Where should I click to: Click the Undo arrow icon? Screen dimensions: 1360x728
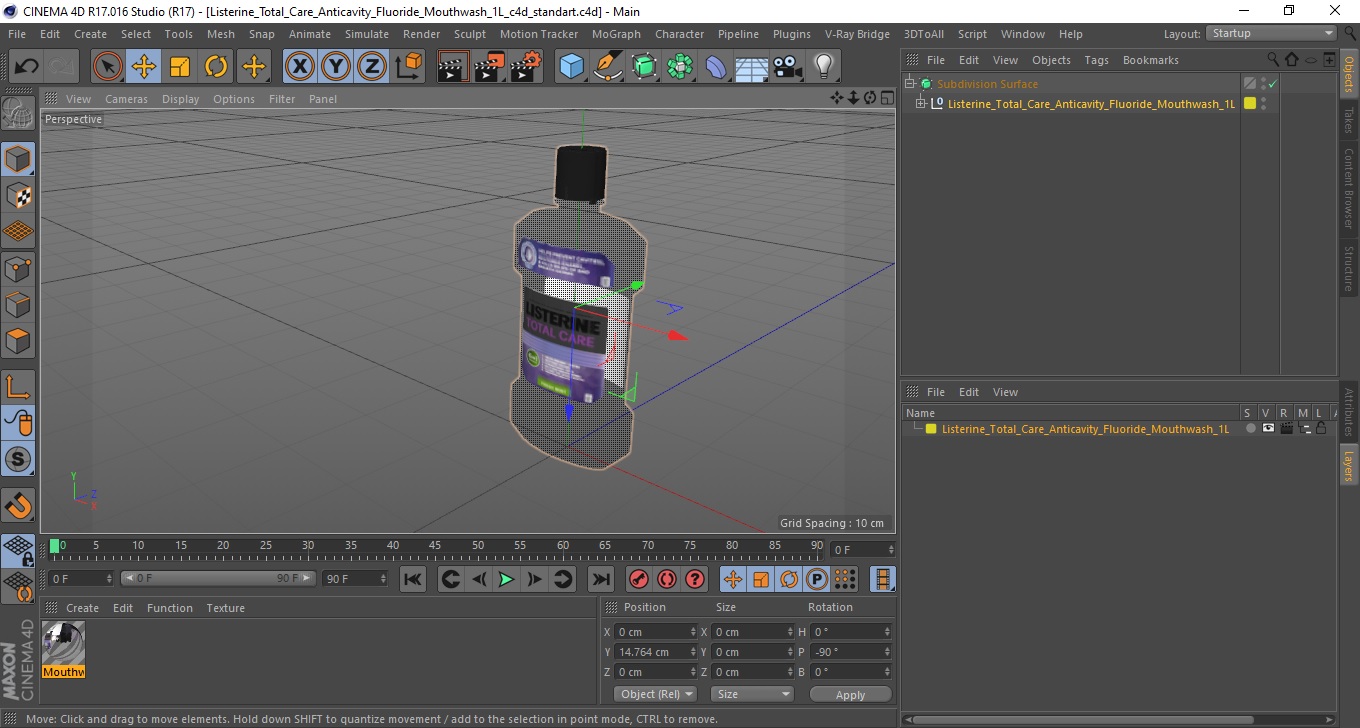pos(26,67)
